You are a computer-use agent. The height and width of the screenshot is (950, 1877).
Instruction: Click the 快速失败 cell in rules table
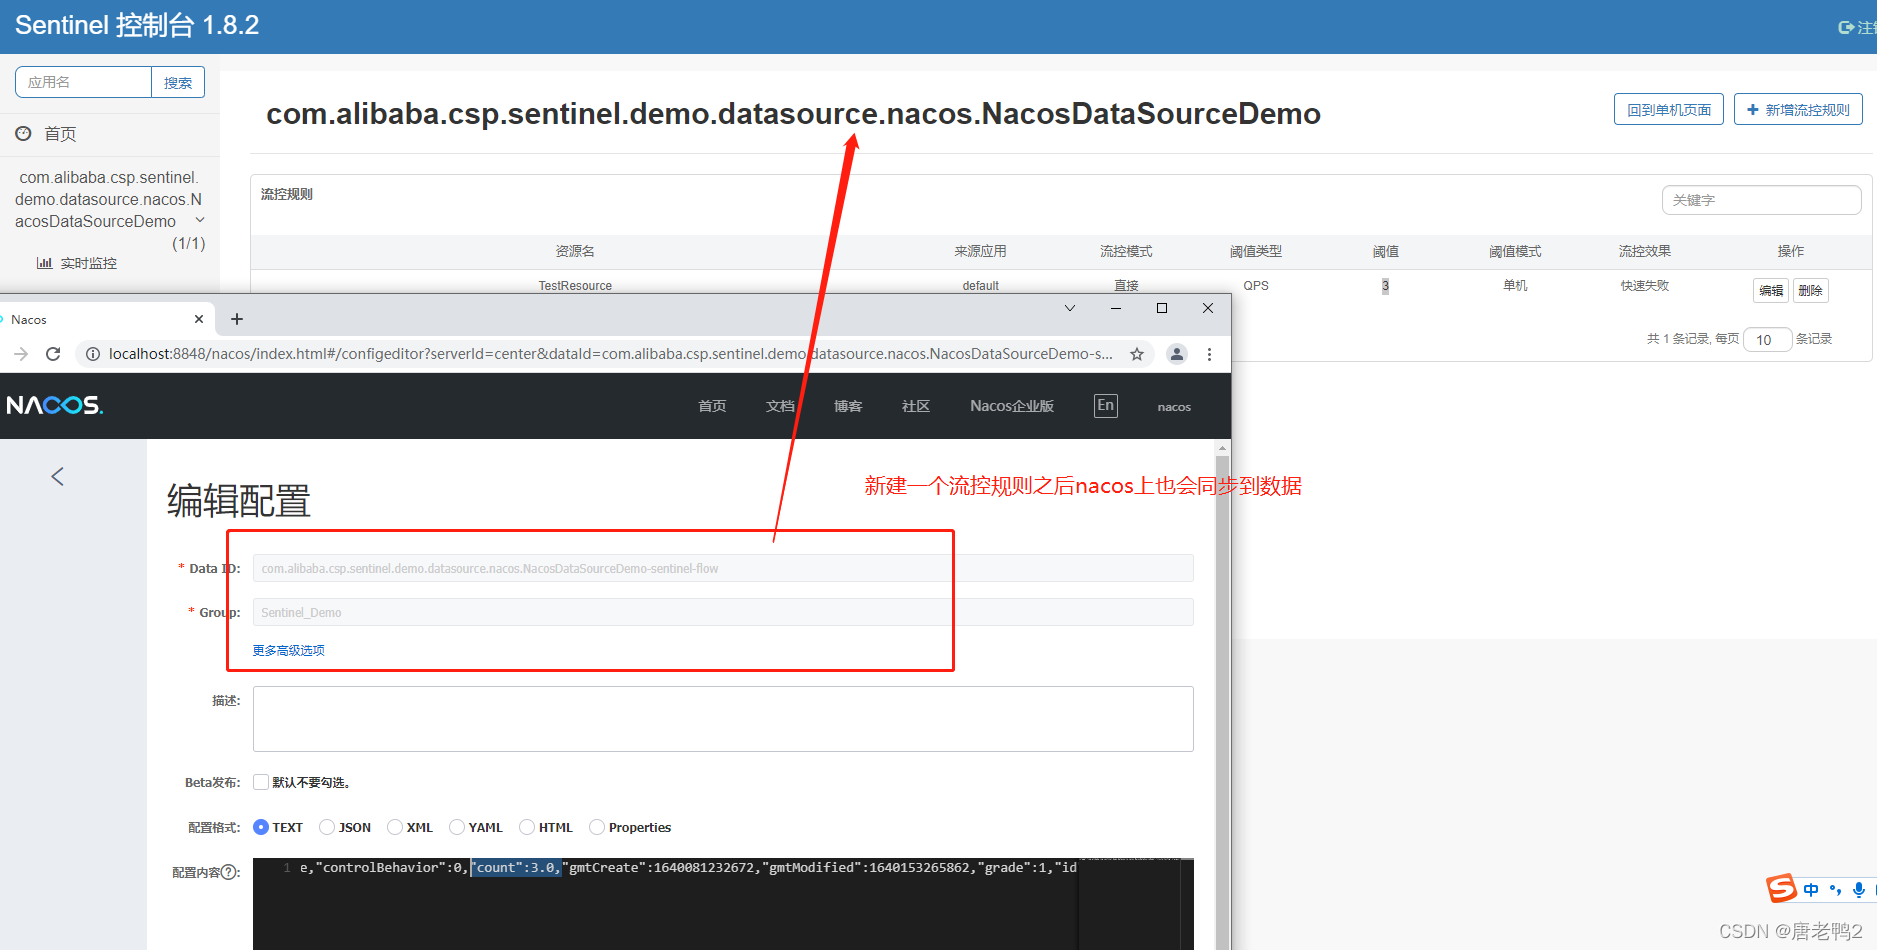coord(1645,286)
